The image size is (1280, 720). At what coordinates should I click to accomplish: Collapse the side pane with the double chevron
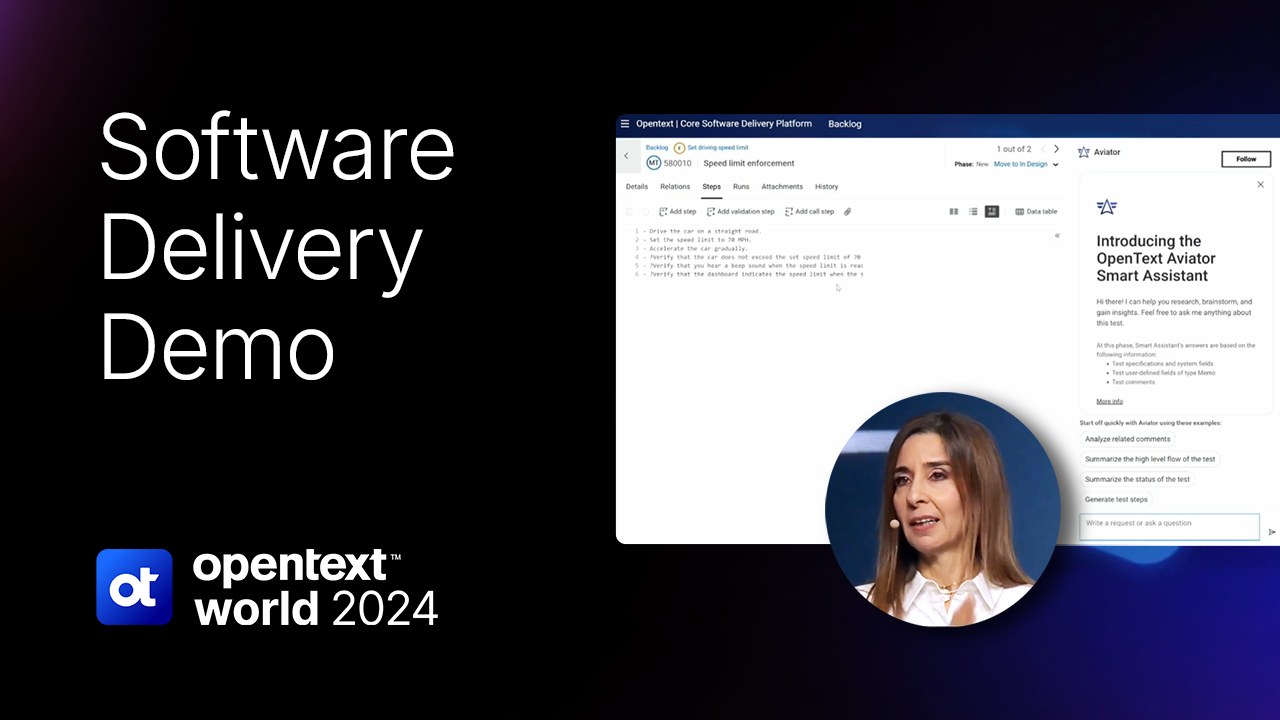click(1057, 236)
